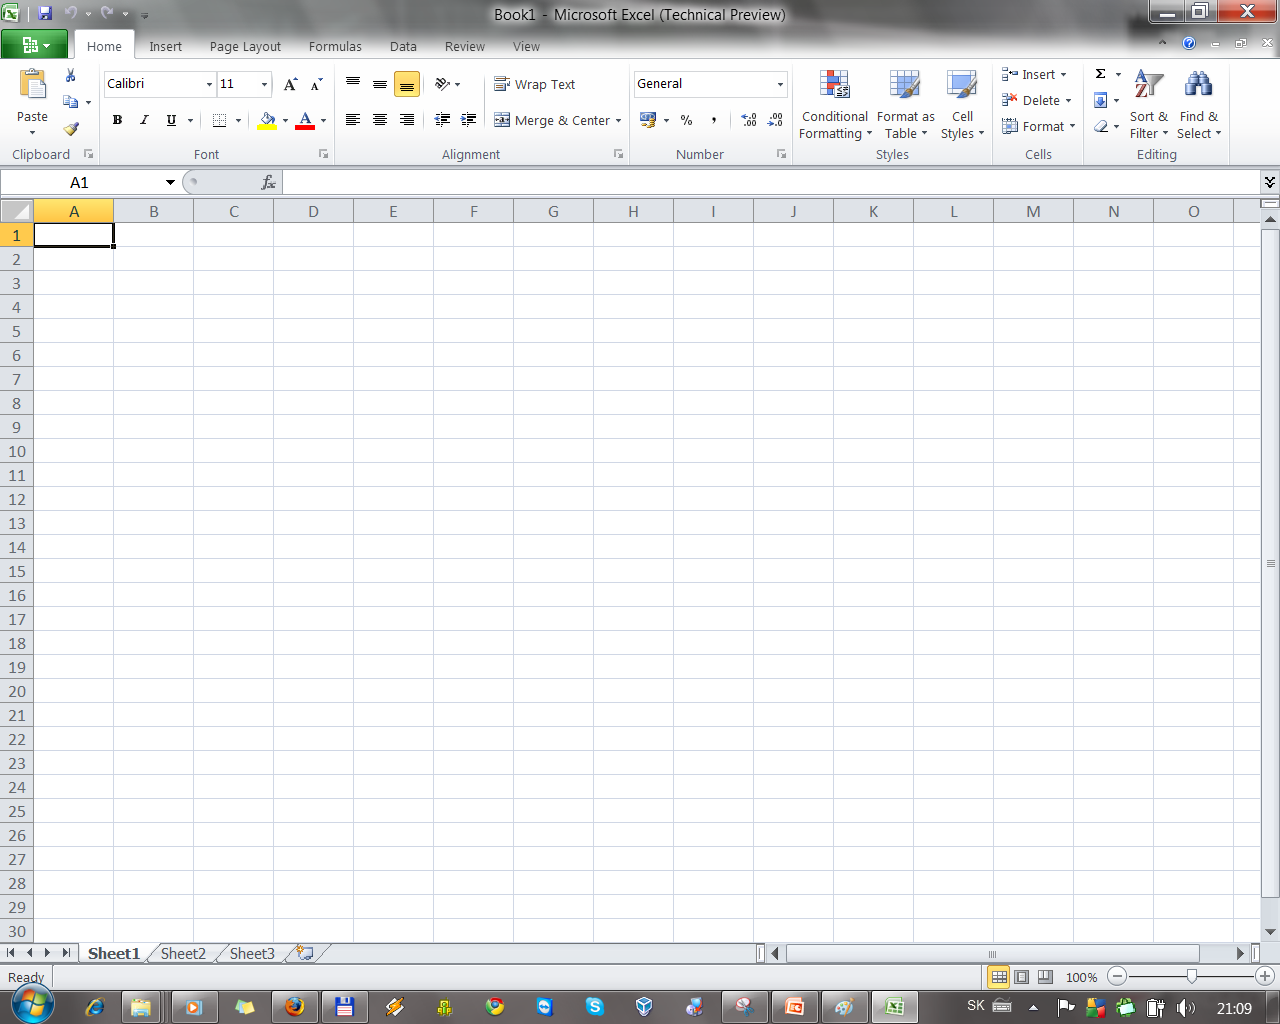Image resolution: width=1280 pixels, height=1024 pixels.
Task: Apply Percent Style
Action: tap(687, 120)
